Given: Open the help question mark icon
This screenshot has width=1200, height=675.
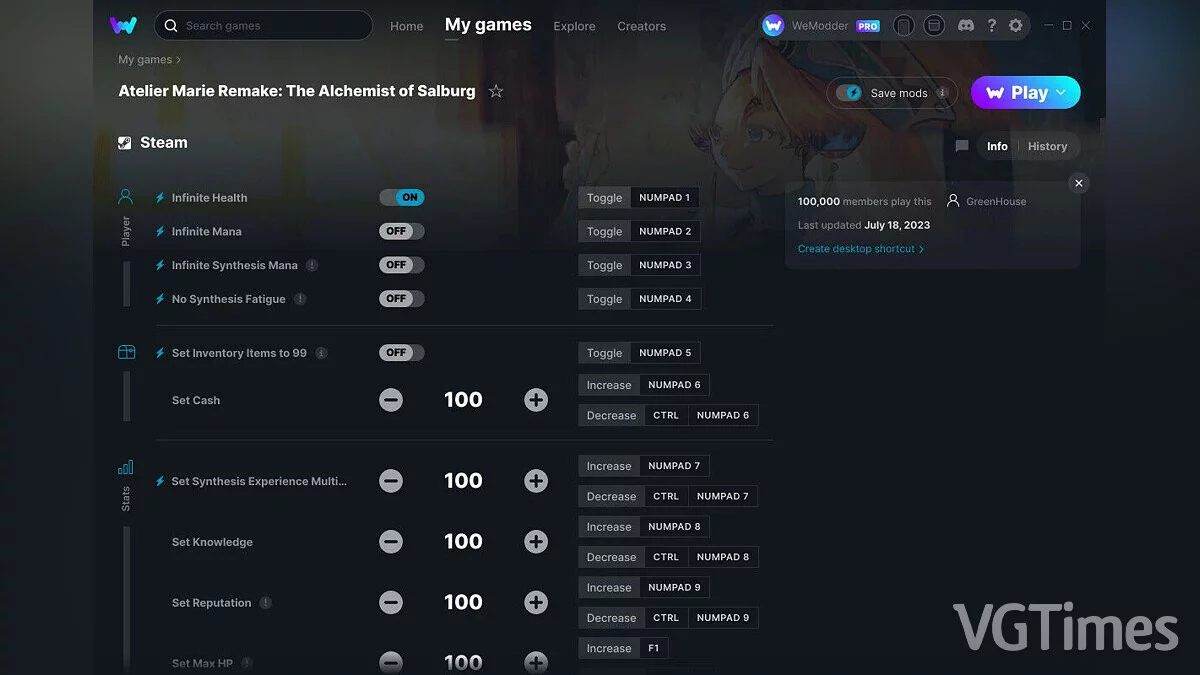Looking at the screenshot, I should pyautogui.click(x=990, y=26).
